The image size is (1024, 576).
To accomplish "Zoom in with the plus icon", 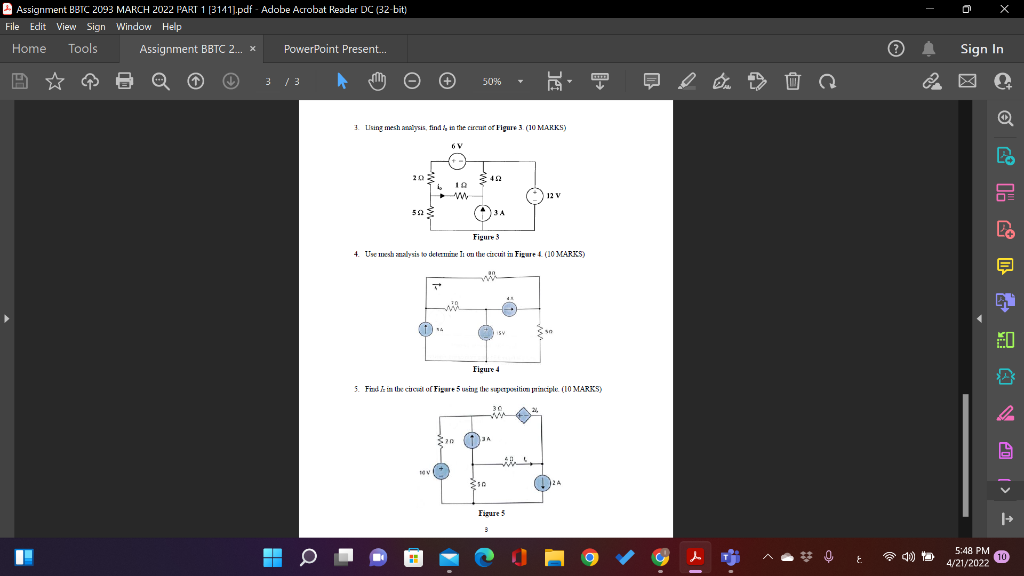I will pos(448,81).
